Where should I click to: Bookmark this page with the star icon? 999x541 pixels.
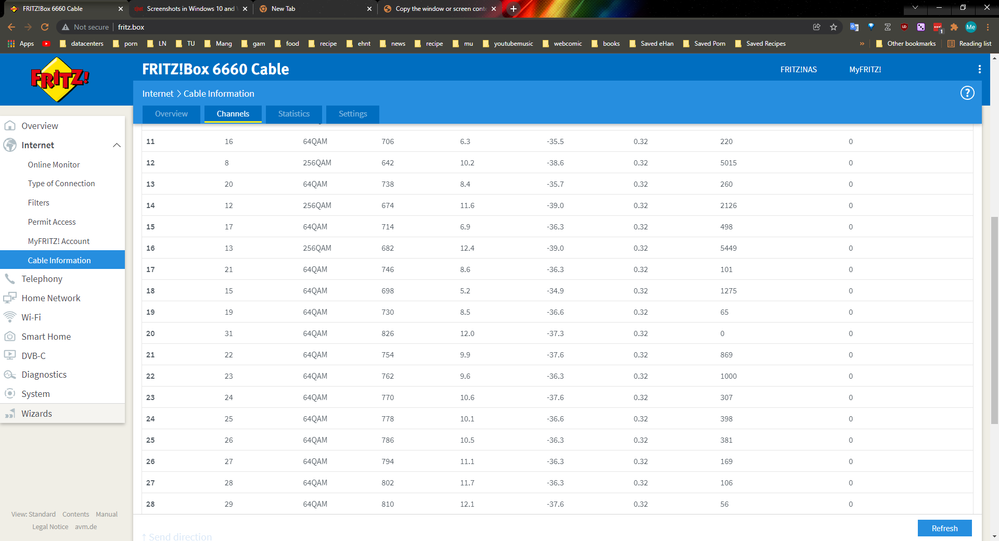pyautogui.click(x=833, y=27)
